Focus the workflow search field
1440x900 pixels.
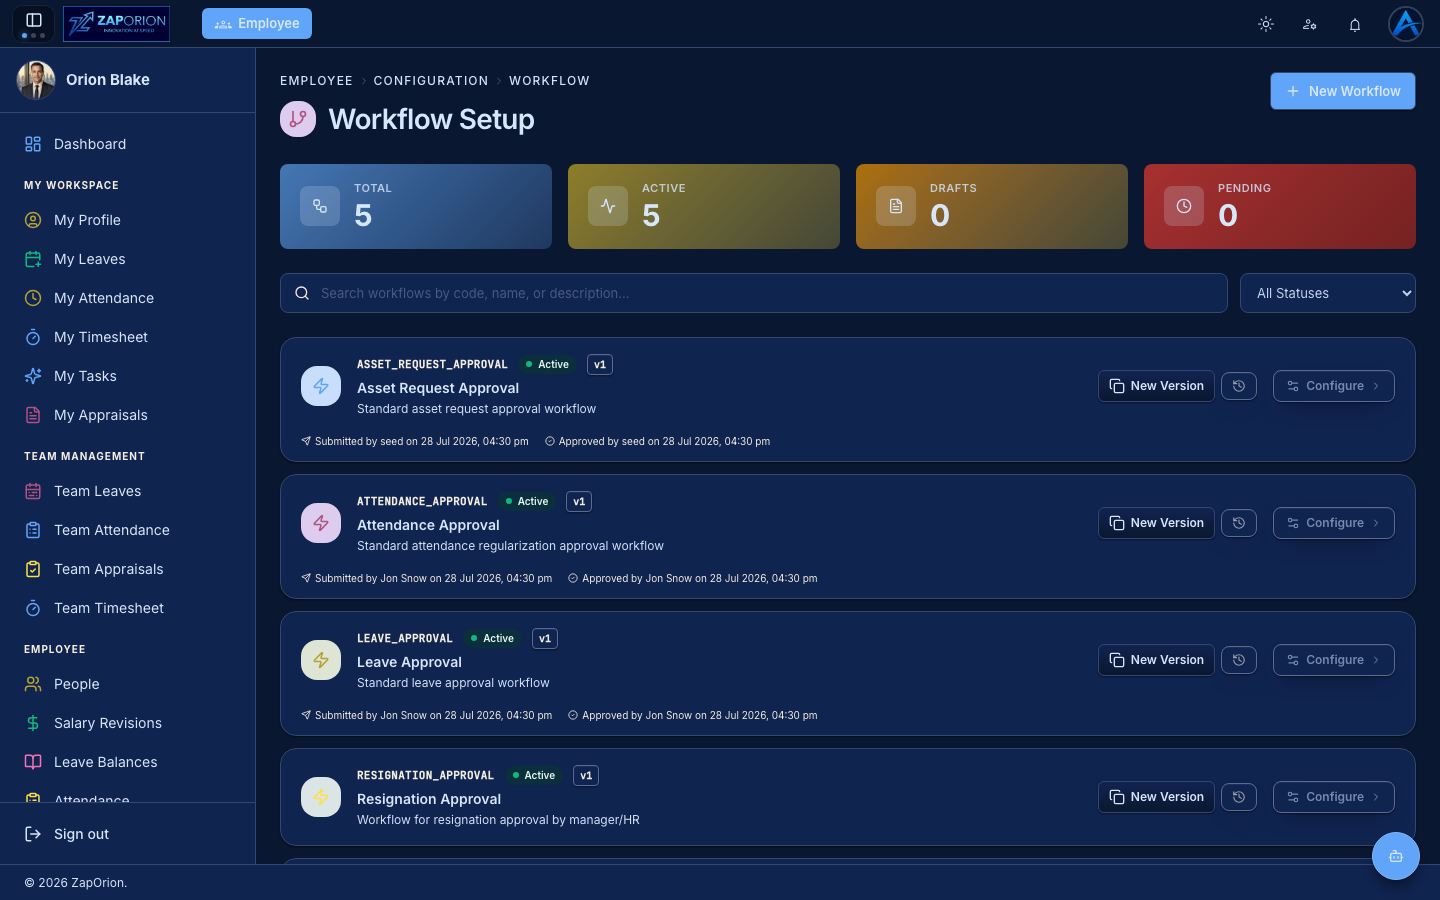point(754,293)
